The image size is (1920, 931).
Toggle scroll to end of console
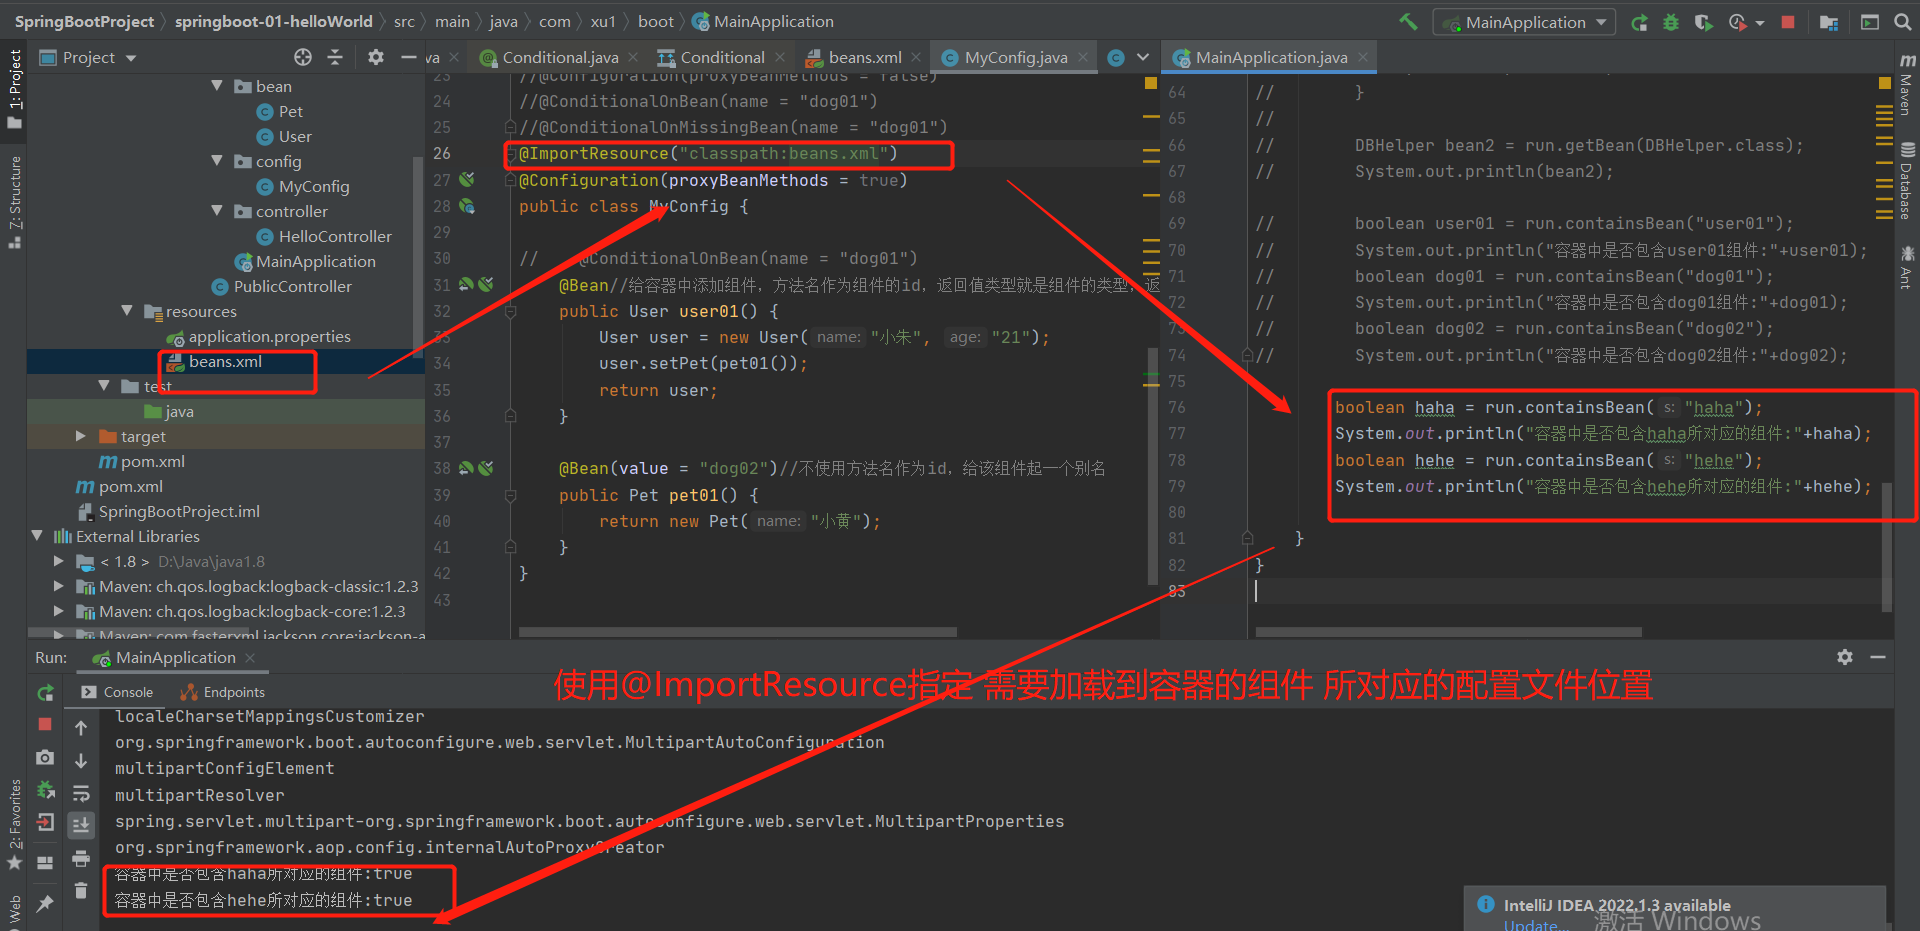pos(81,826)
